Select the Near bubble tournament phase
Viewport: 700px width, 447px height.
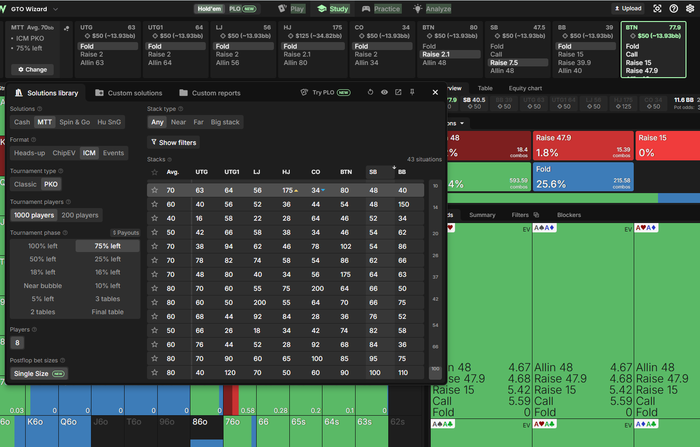coord(43,286)
